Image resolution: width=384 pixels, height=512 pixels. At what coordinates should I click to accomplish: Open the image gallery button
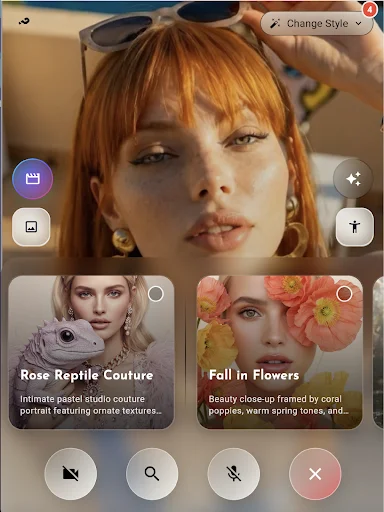point(31,227)
